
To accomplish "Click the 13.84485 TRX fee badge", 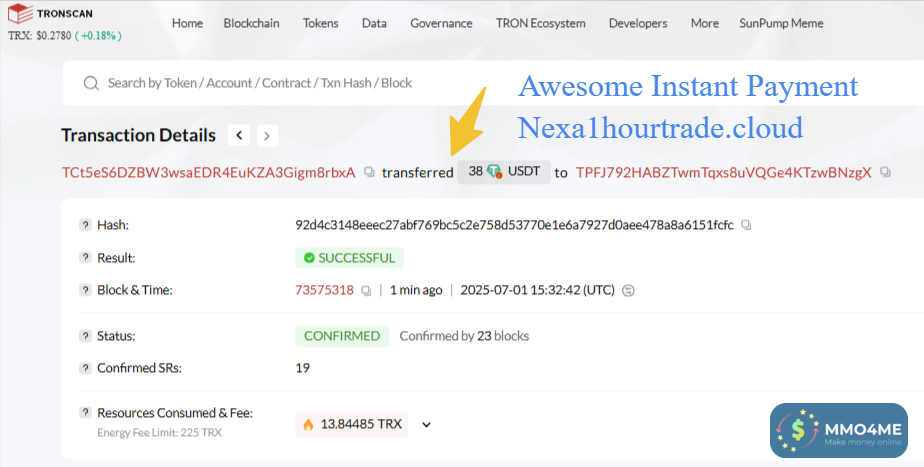I will coord(352,424).
